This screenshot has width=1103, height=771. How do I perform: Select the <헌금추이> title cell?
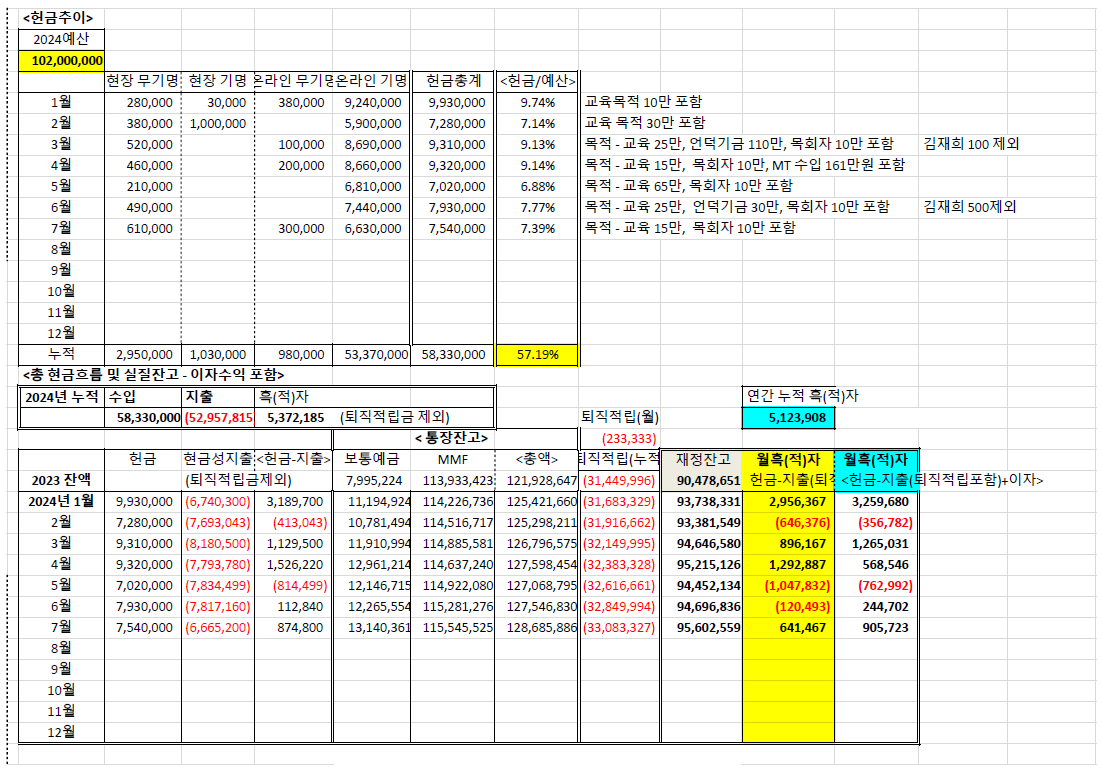[58, 18]
